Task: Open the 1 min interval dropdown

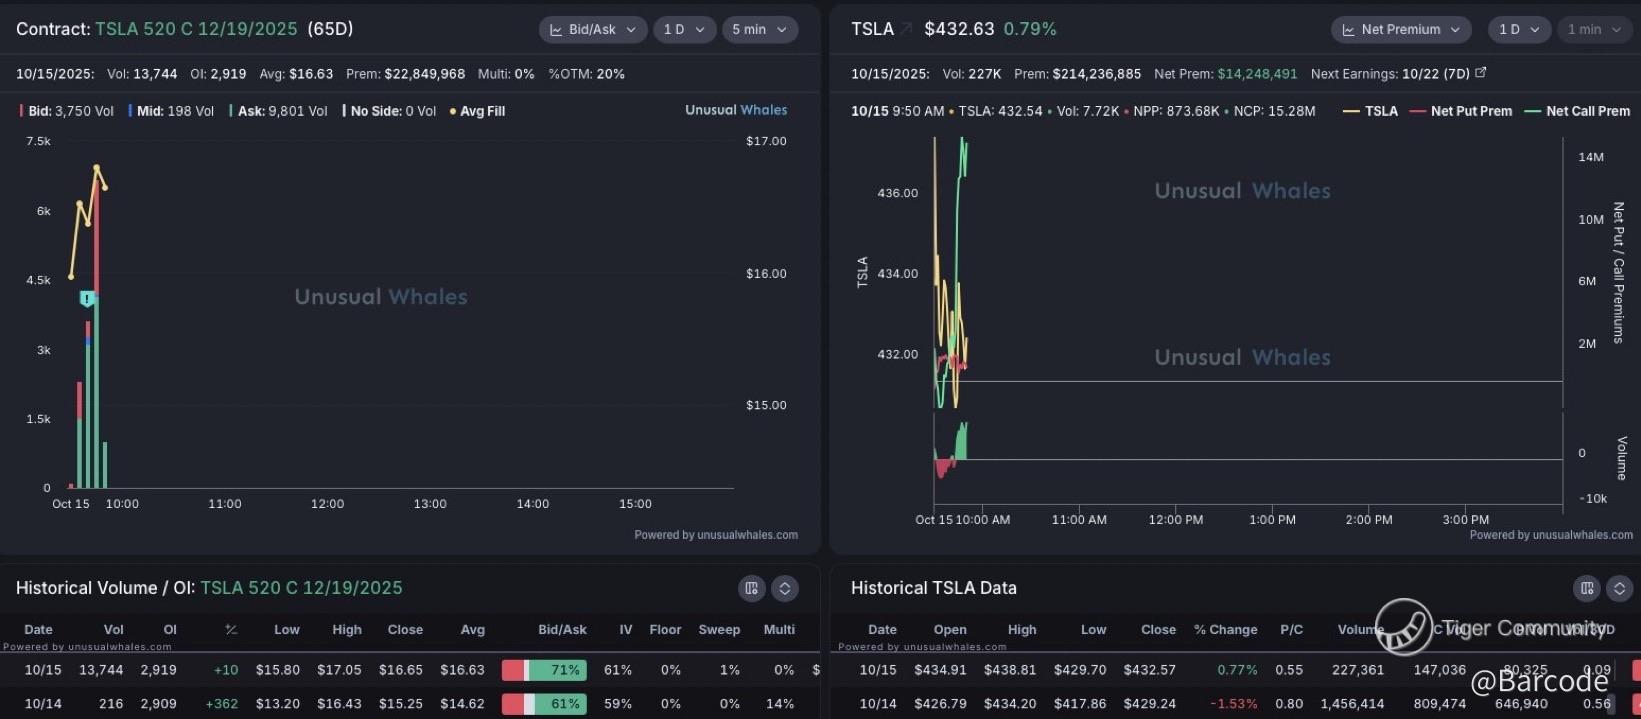Action: coord(1595,30)
